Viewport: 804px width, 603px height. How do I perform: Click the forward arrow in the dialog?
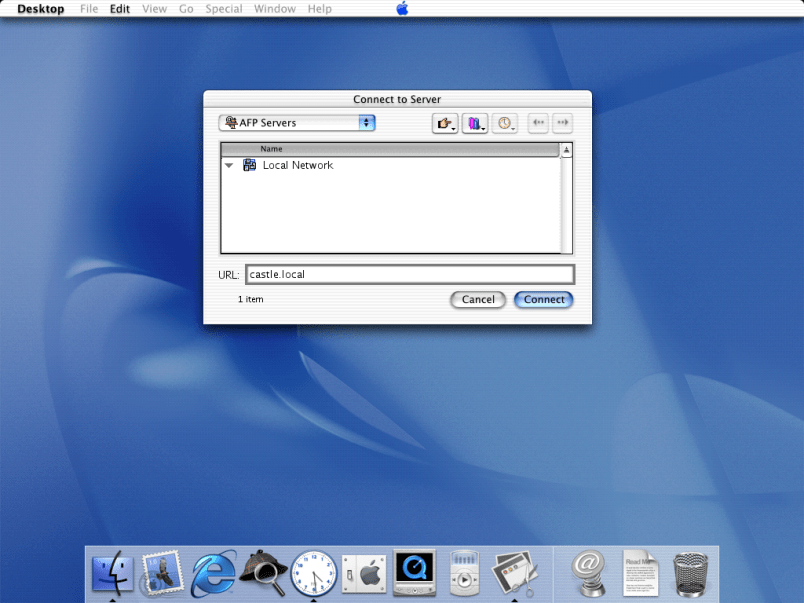pyautogui.click(x=562, y=123)
